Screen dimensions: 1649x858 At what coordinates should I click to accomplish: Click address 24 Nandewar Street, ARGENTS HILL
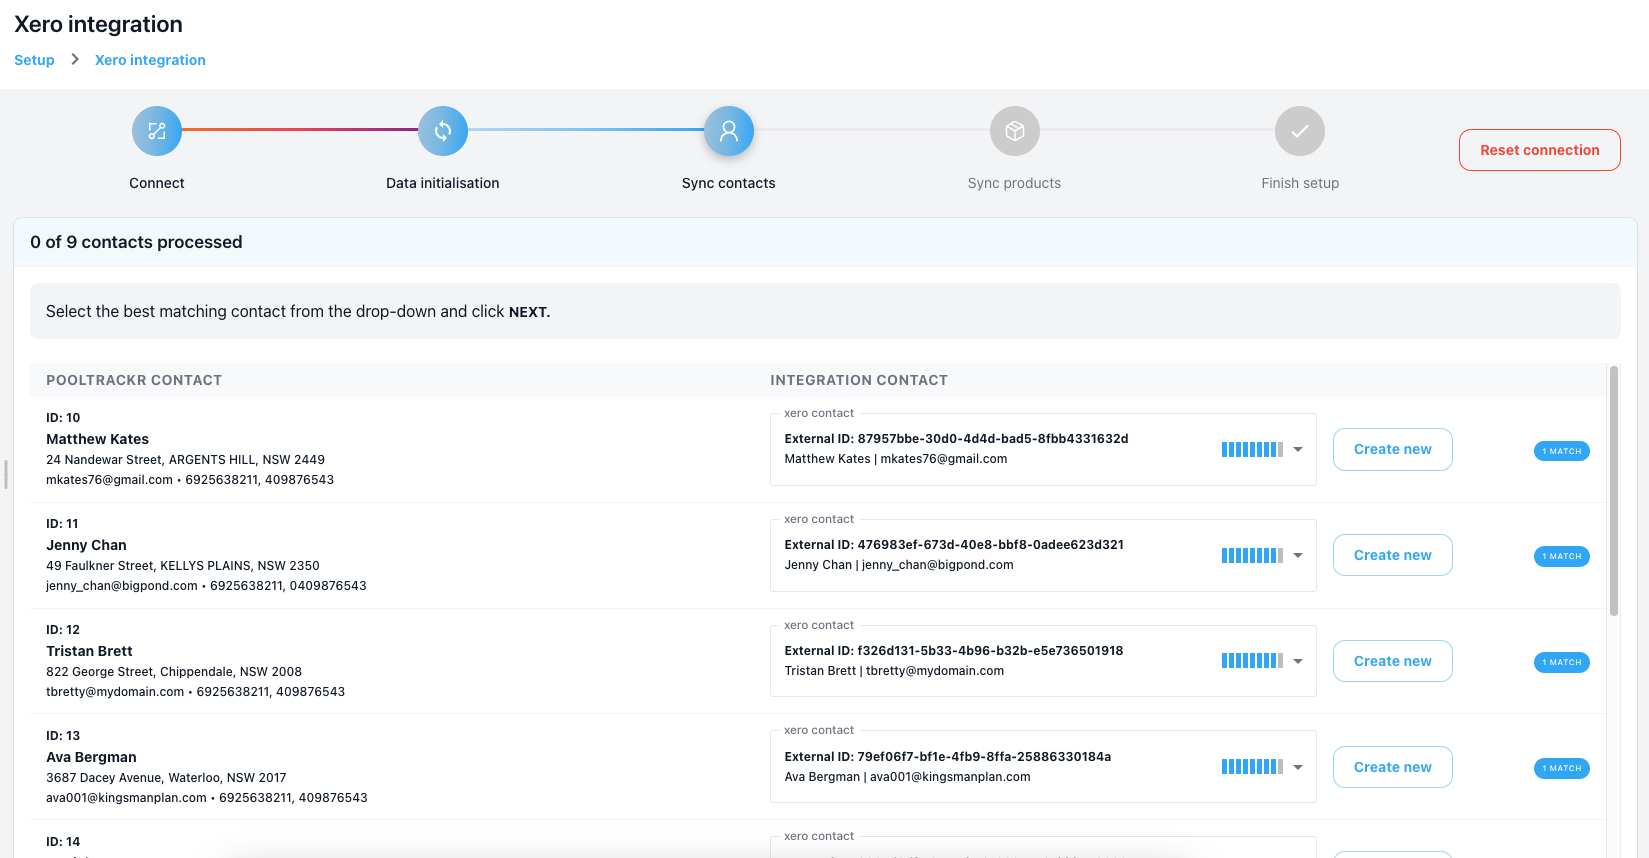point(185,460)
